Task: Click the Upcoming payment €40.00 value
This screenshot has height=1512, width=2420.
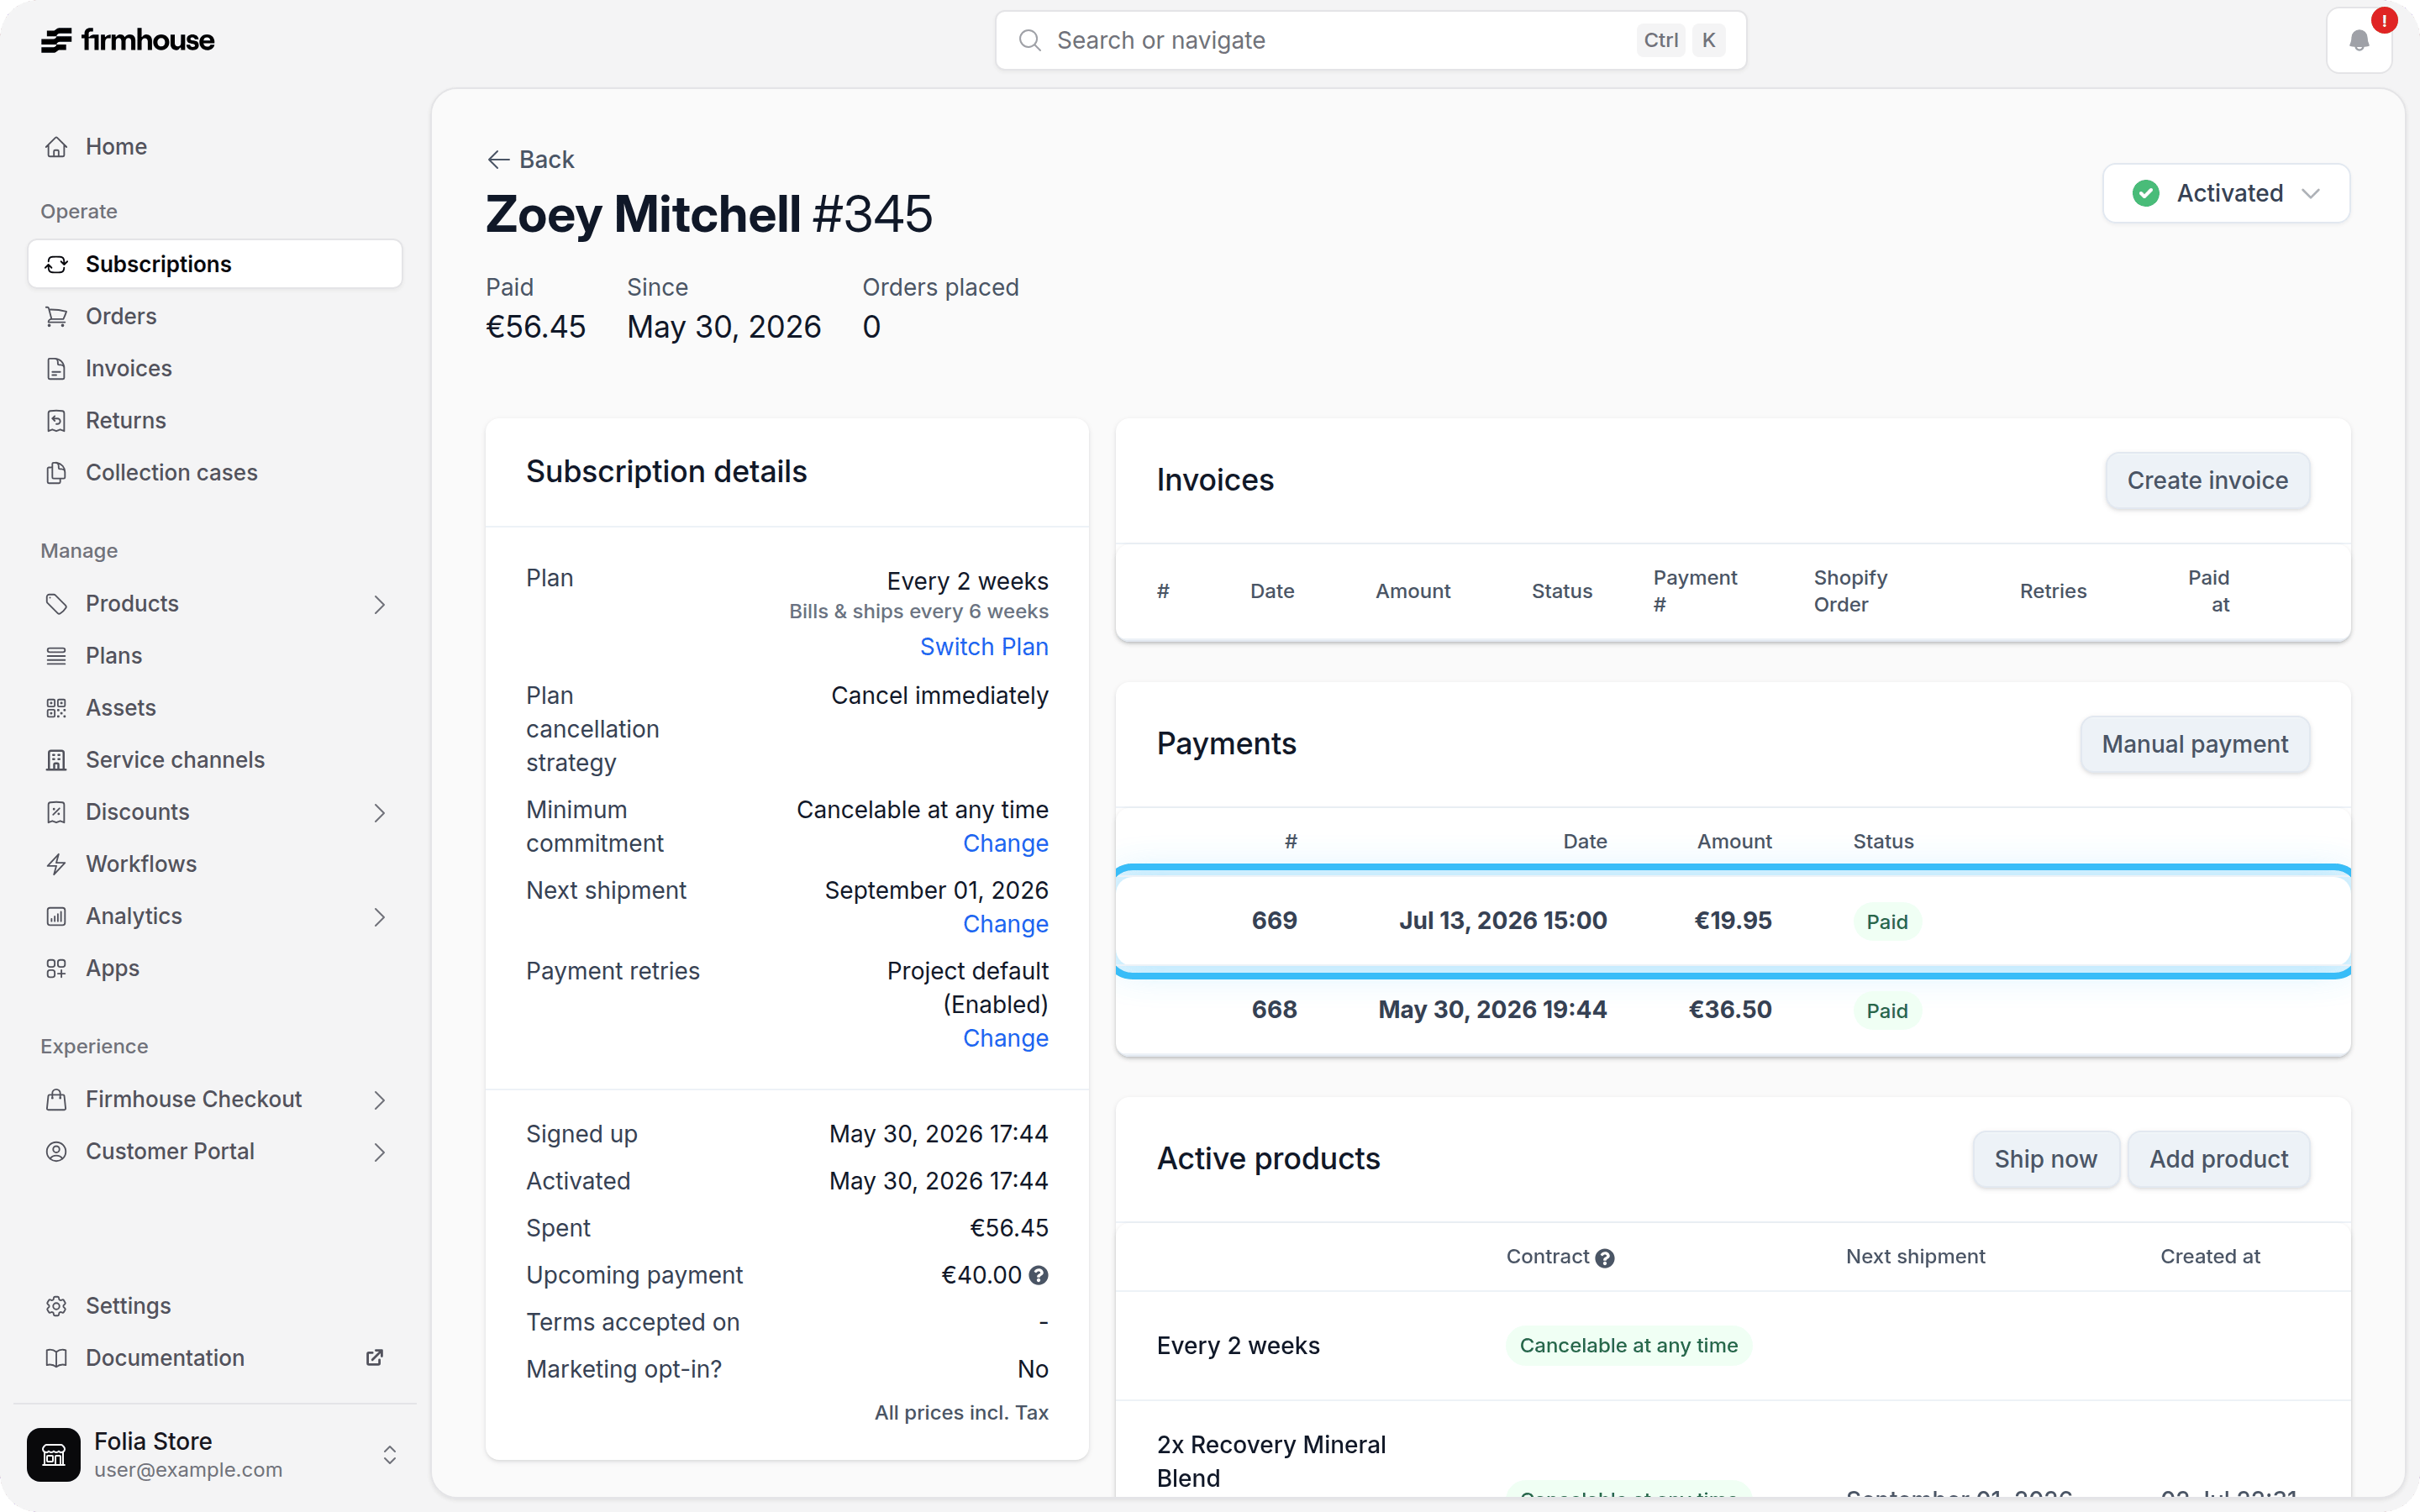Action: click(x=981, y=1275)
